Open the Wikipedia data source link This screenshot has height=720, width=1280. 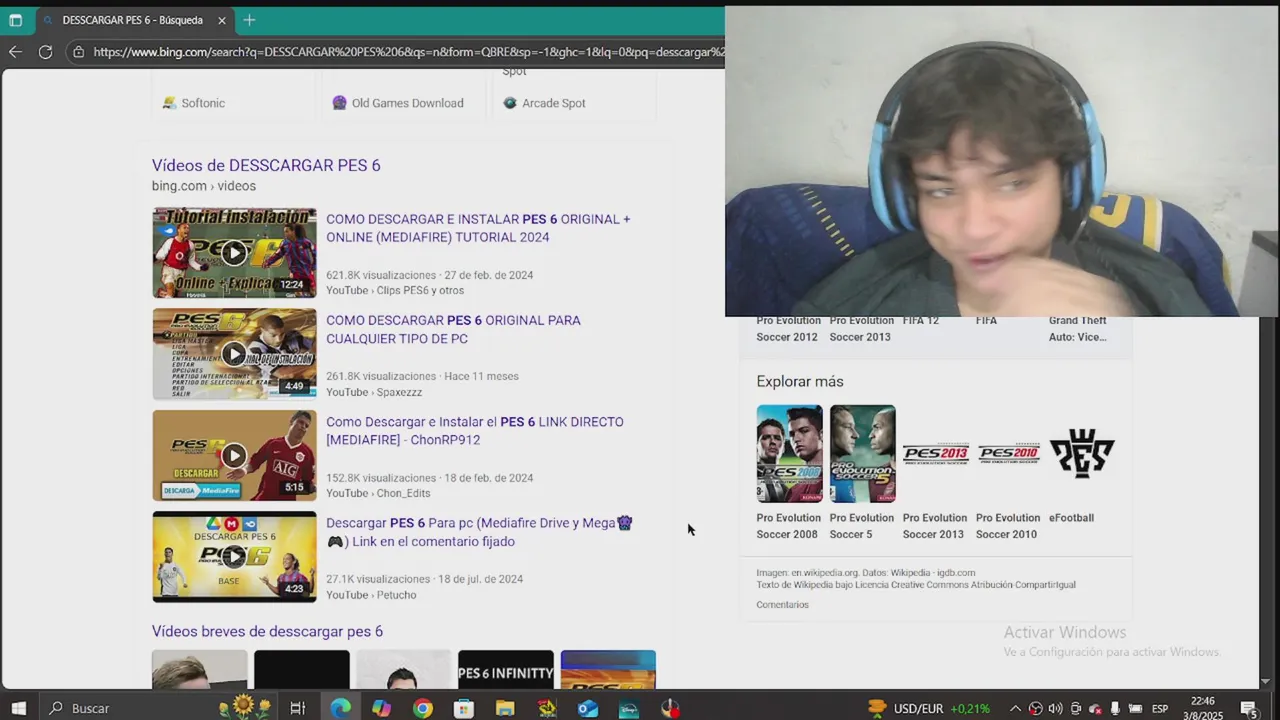[x=911, y=573]
